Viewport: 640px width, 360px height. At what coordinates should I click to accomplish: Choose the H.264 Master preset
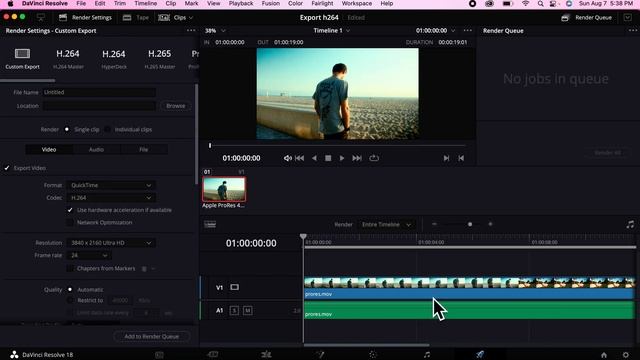68,58
